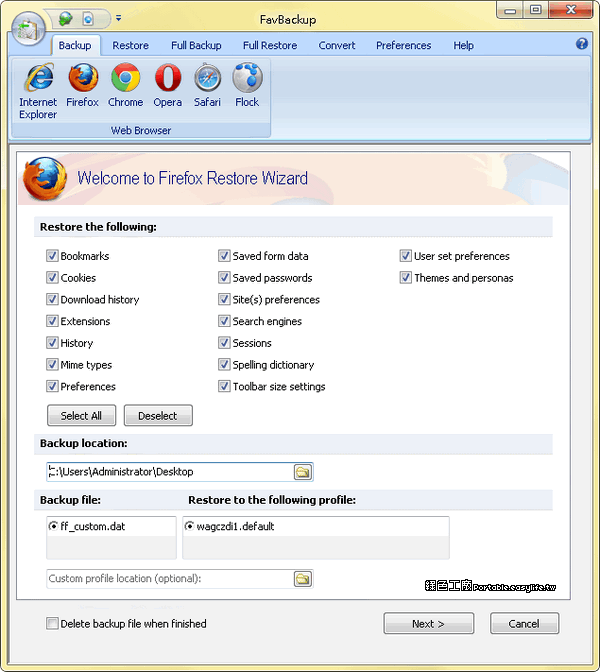Minimize the FavBackup window

(510, 9)
